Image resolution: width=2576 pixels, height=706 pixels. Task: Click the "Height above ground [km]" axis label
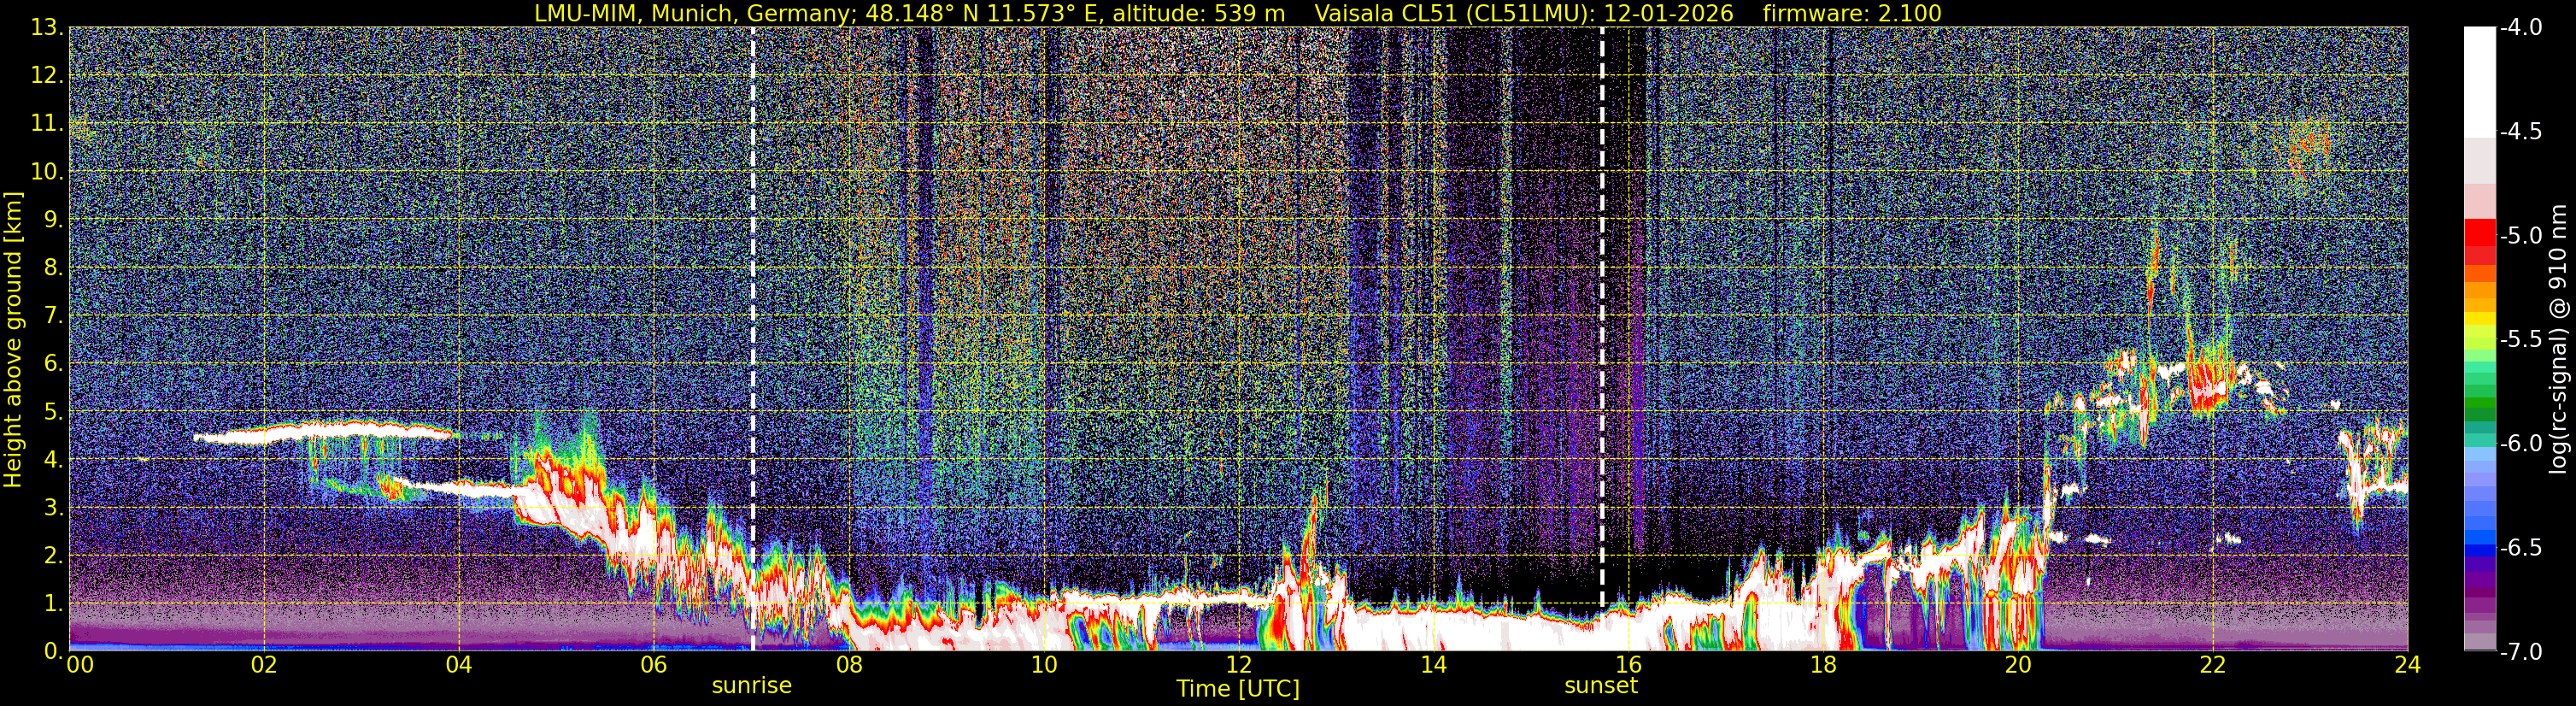pyautogui.click(x=13, y=339)
